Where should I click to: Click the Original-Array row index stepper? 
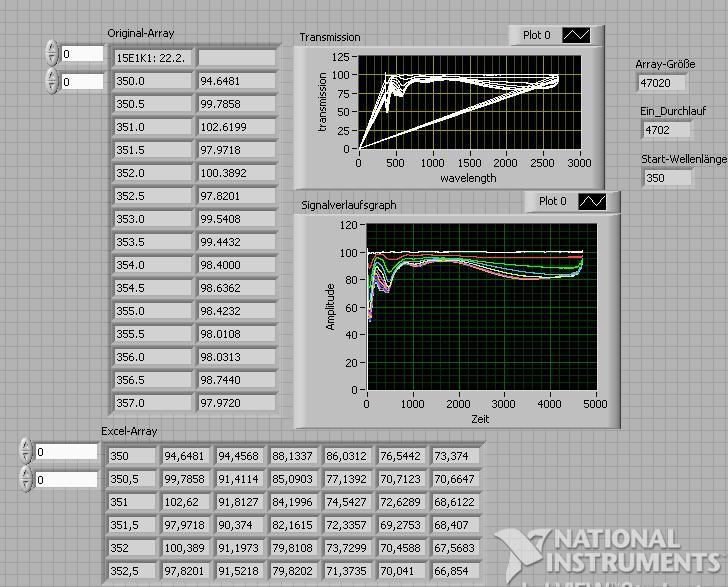click(52, 53)
